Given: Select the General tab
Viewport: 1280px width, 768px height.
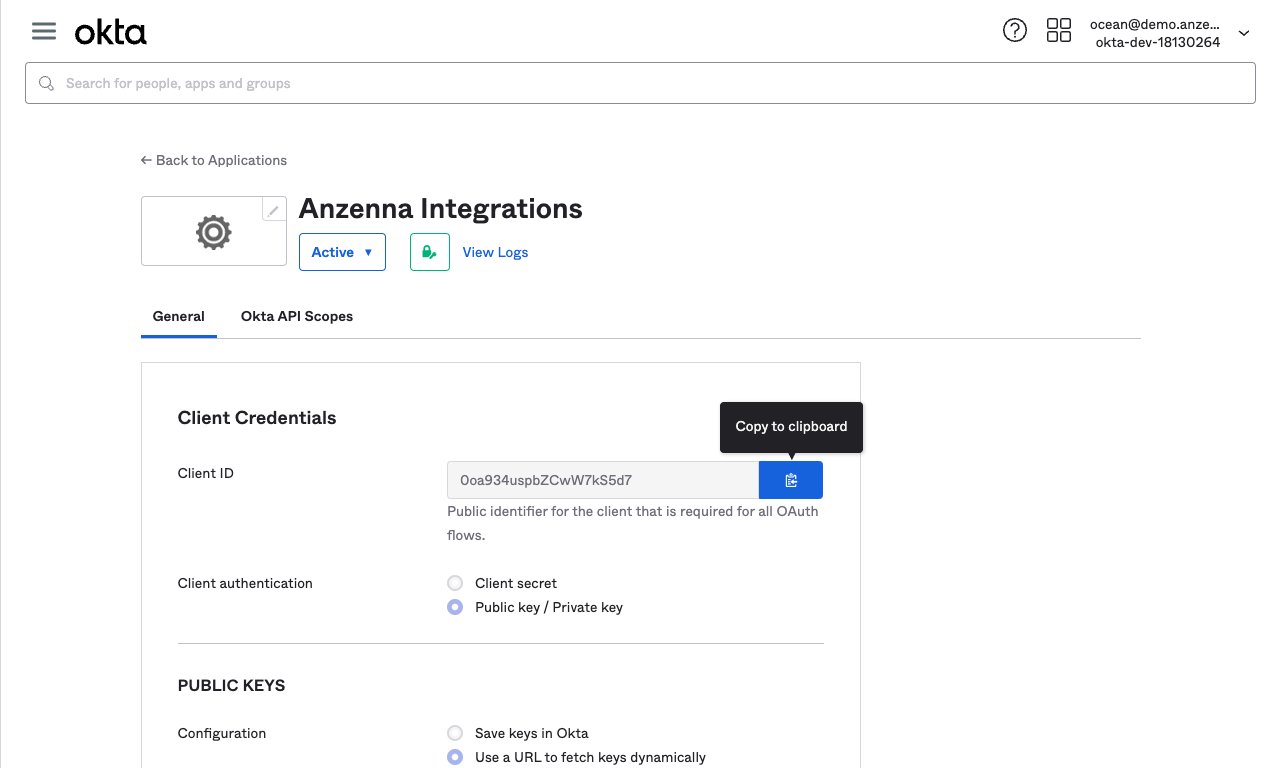Looking at the screenshot, I should point(178,316).
